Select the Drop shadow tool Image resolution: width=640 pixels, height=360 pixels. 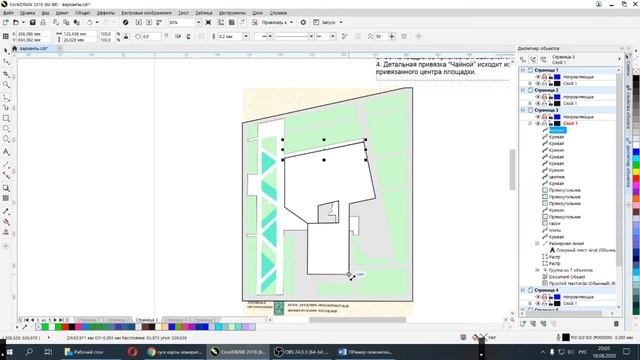6,188
